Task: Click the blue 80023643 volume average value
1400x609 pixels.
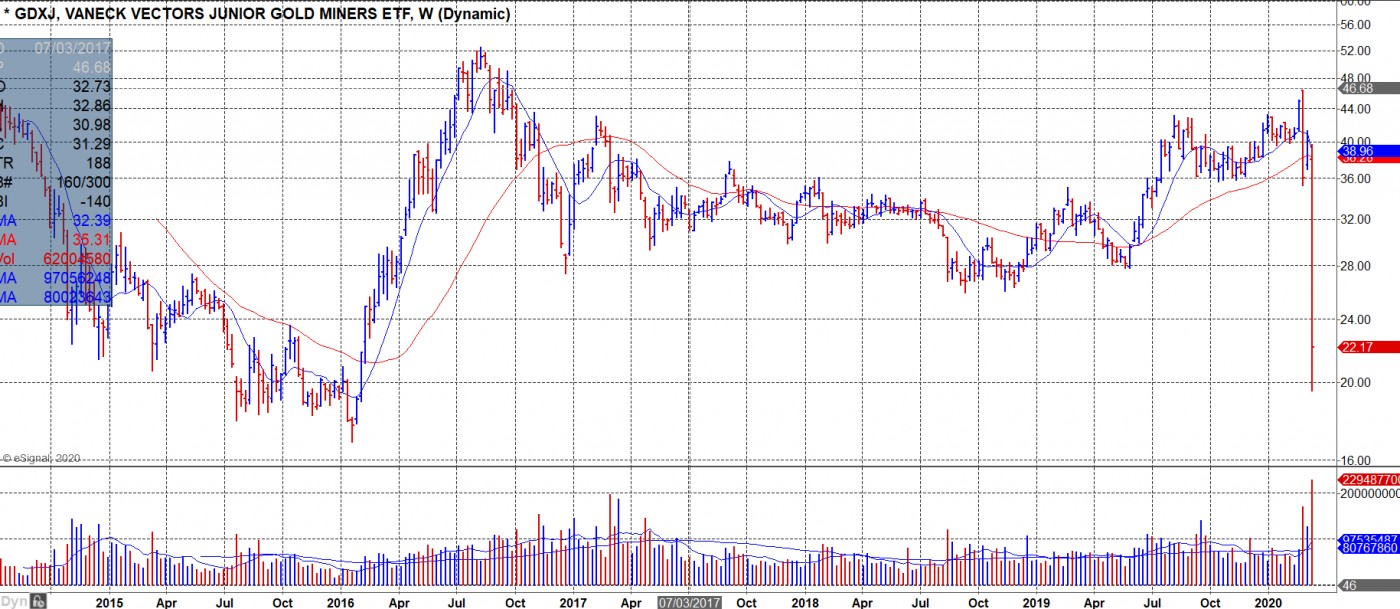Action: pyautogui.click(x=75, y=296)
